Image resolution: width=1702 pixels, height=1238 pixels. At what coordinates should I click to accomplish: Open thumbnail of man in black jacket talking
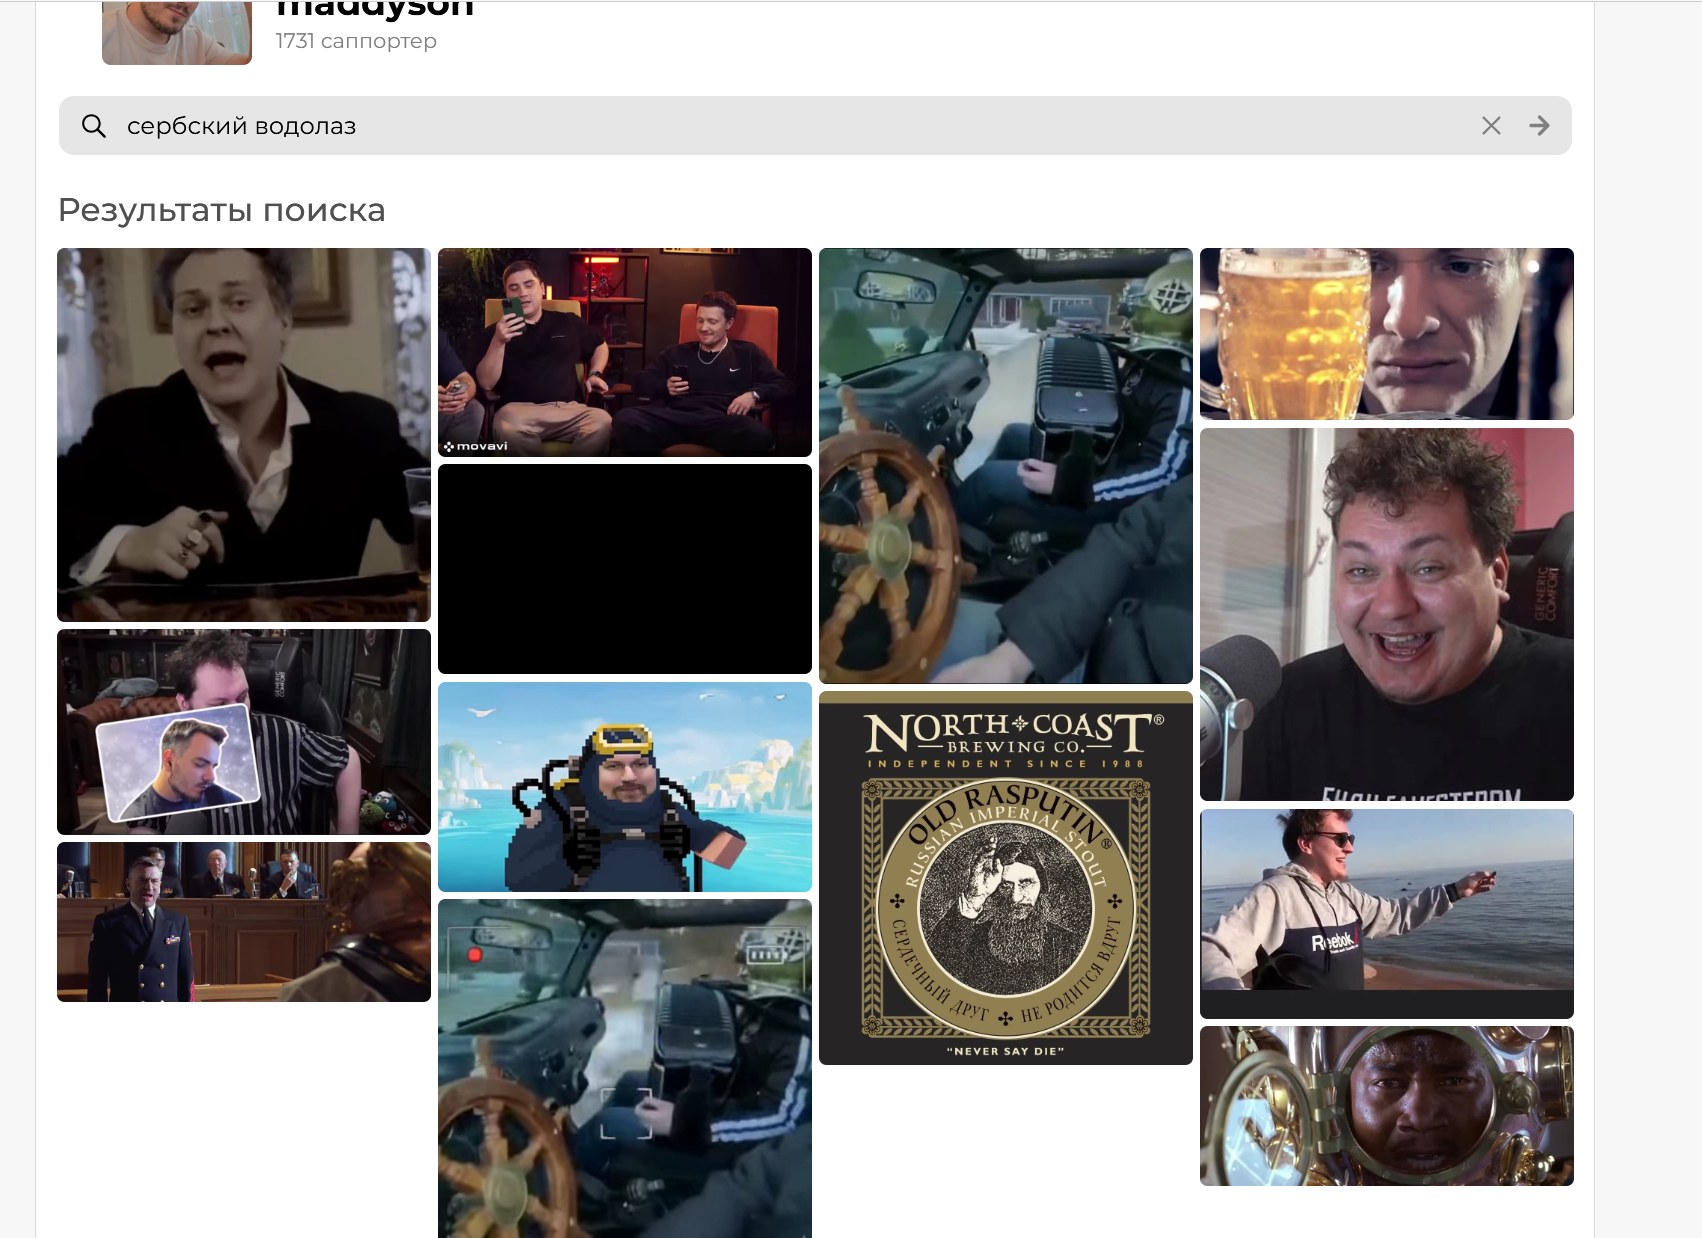pyautogui.click(x=244, y=435)
